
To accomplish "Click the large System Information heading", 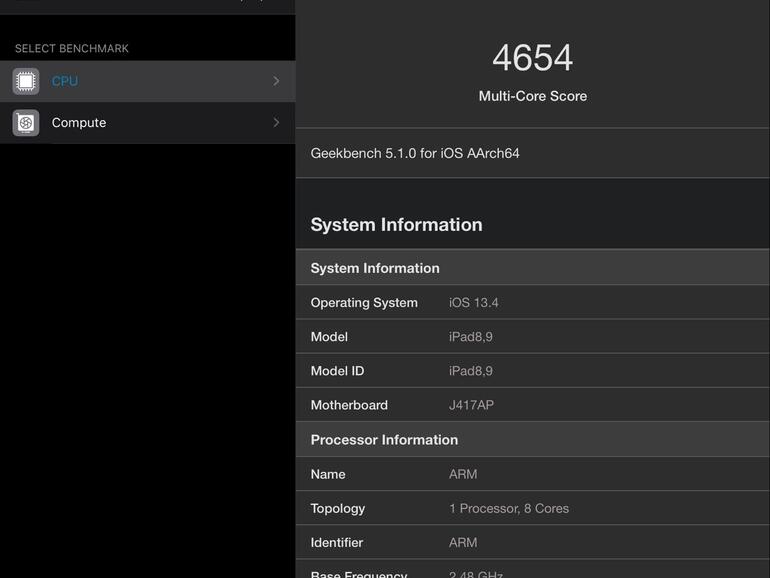I will tap(396, 224).
